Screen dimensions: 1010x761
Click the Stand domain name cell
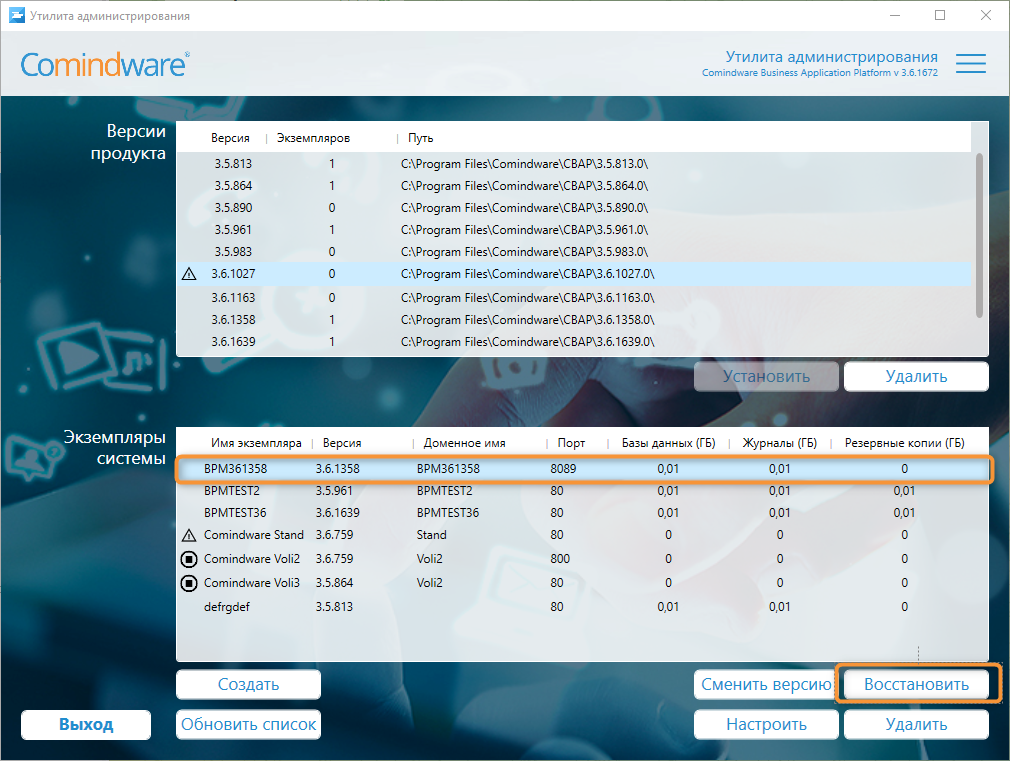[431, 535]
